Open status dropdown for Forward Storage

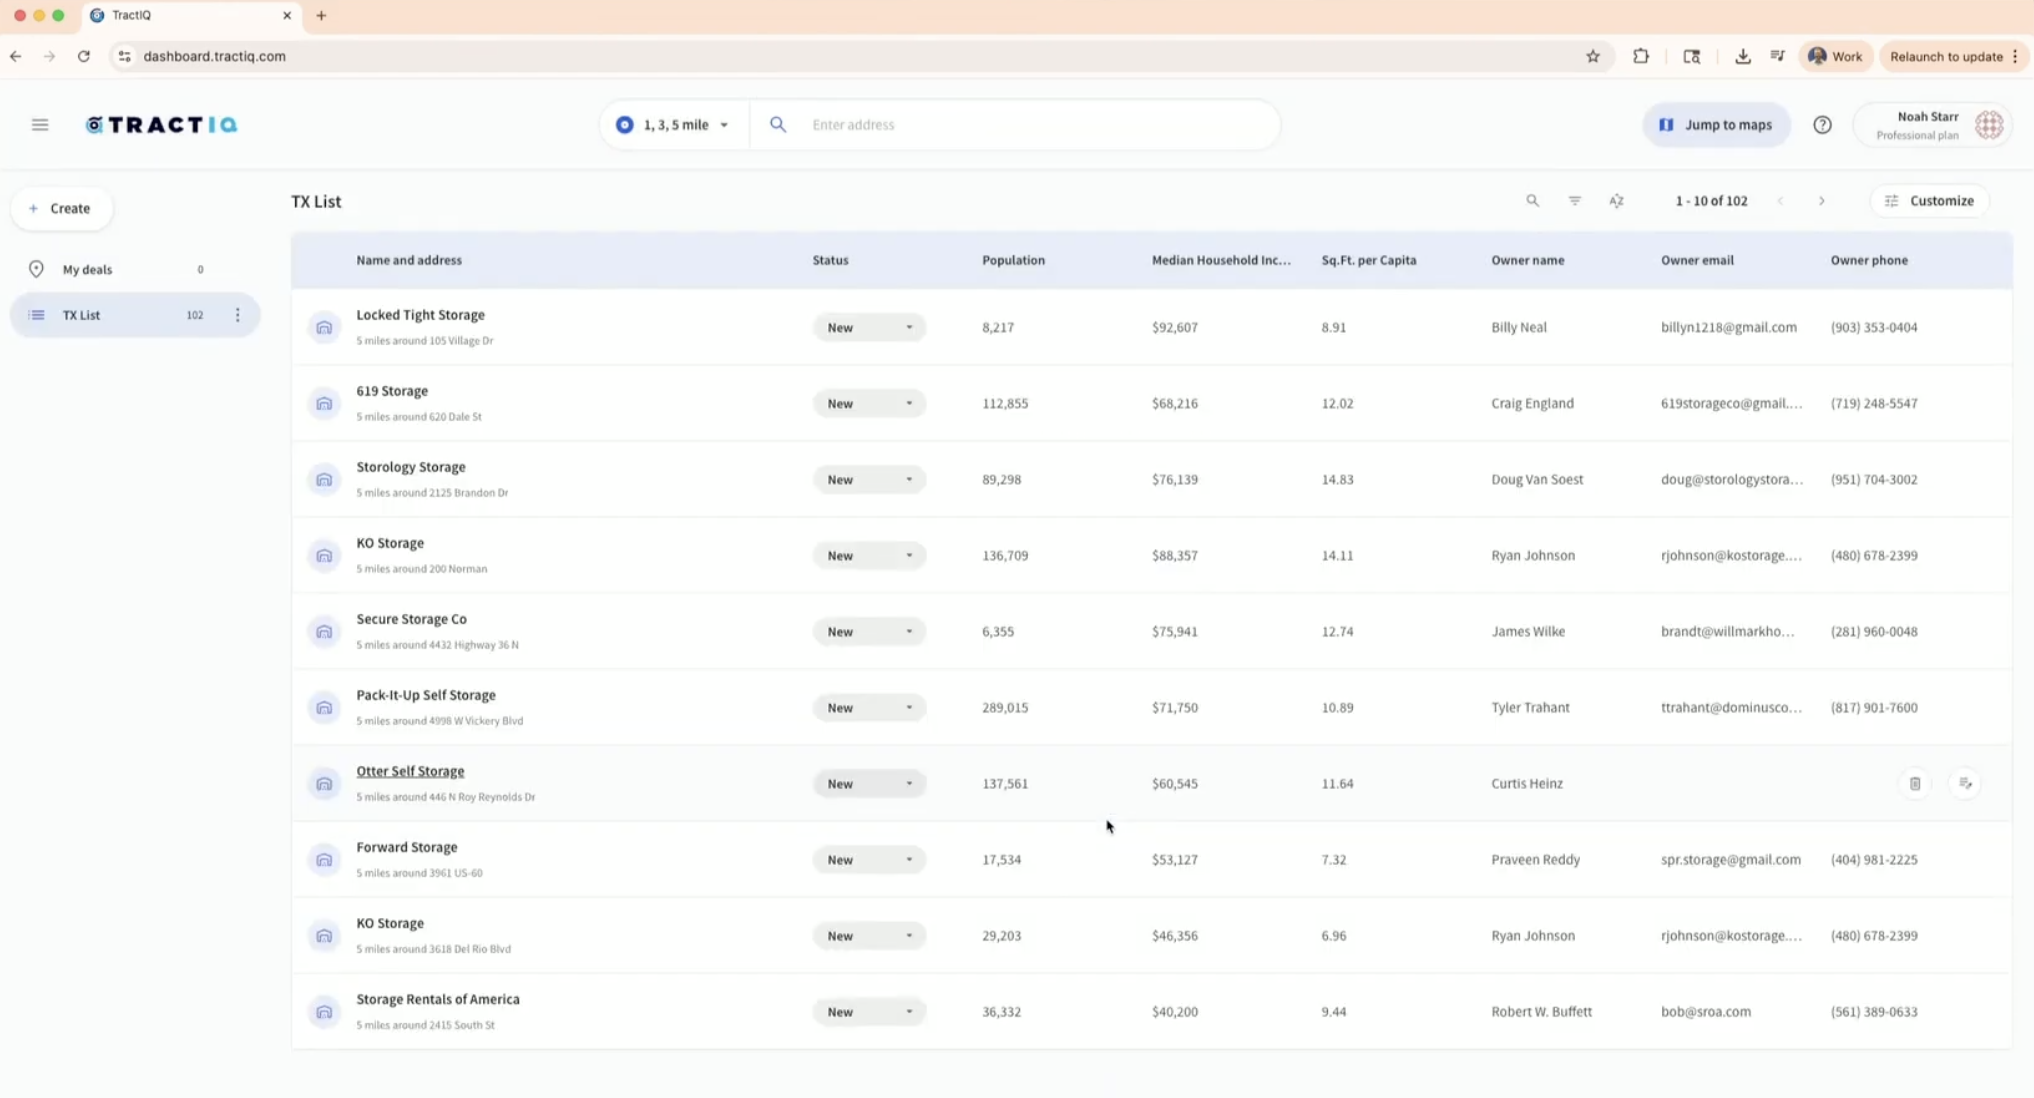click(868, 860)
